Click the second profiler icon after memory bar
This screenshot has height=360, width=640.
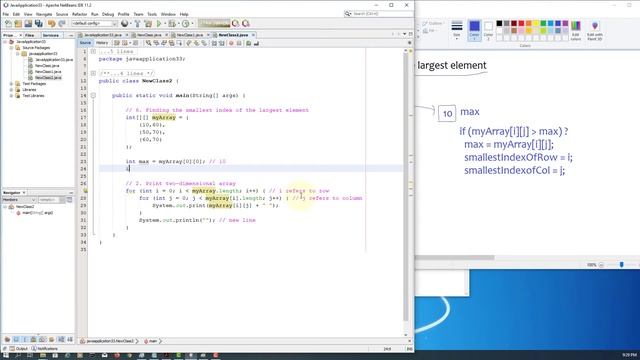click(246, 24)
